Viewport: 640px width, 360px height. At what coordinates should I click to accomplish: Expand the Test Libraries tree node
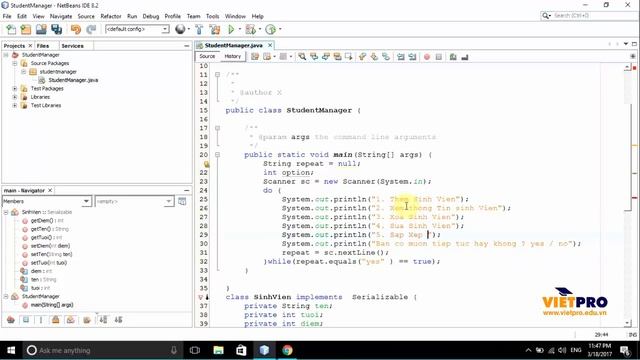(15, 105)
